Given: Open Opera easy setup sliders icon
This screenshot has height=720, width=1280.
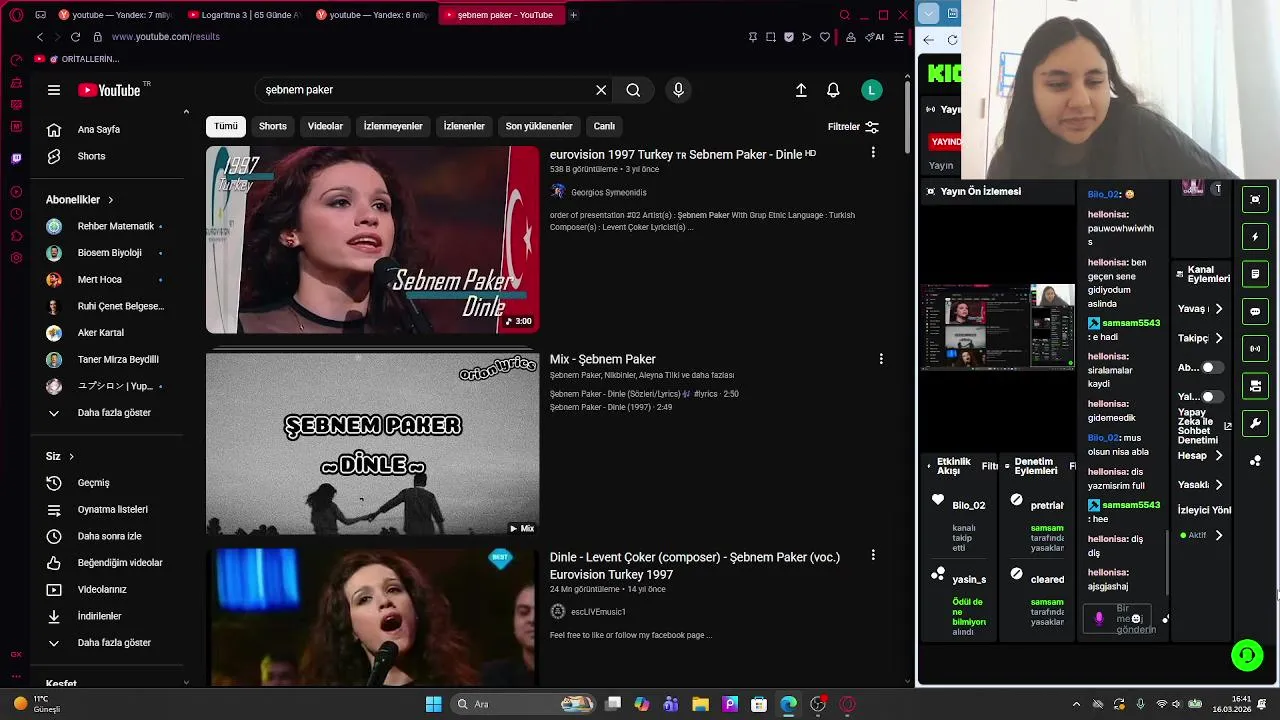Looking at the screenshot, I should click(897, 37).
